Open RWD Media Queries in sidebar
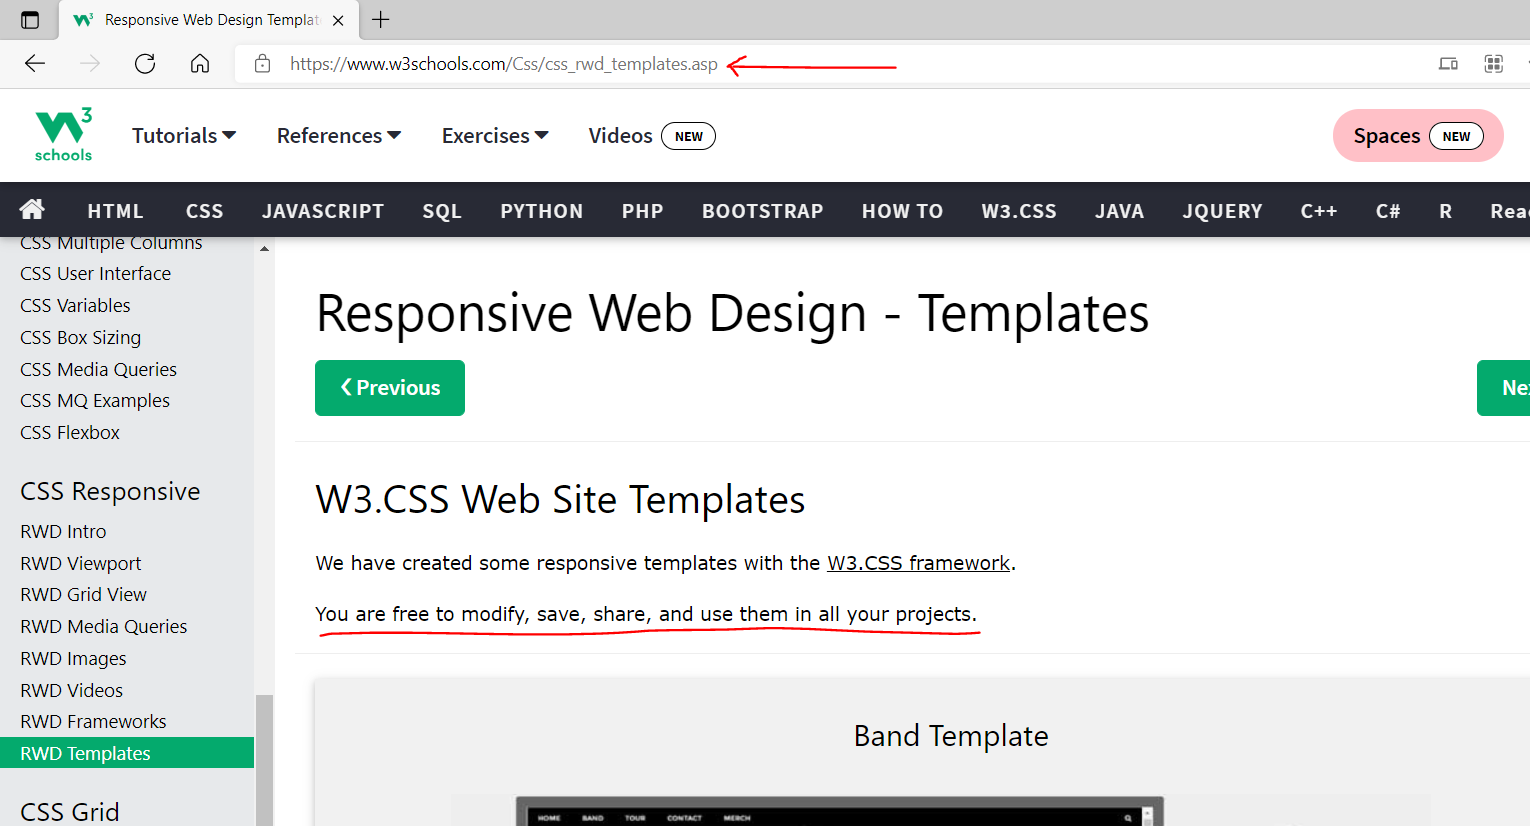1530x826 pixels. coord(104,627)
